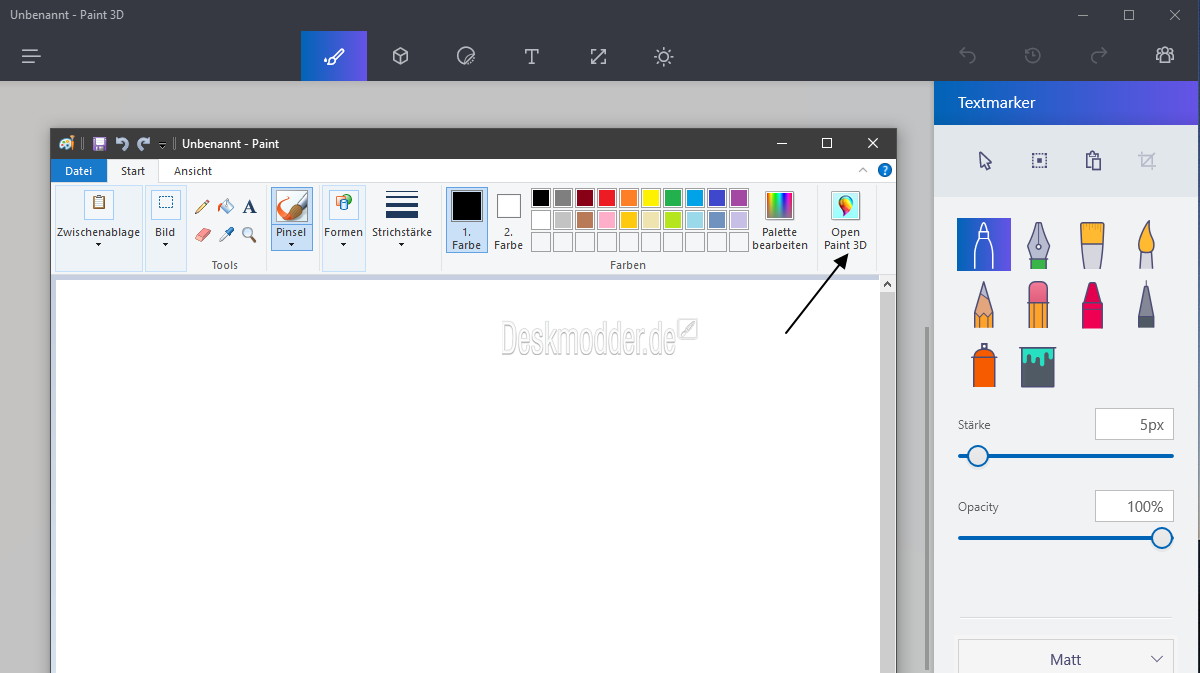Click the Text A tool in Paint
Image resolution: width=1200 pixels, height=673 pixels.
[249, 207]
